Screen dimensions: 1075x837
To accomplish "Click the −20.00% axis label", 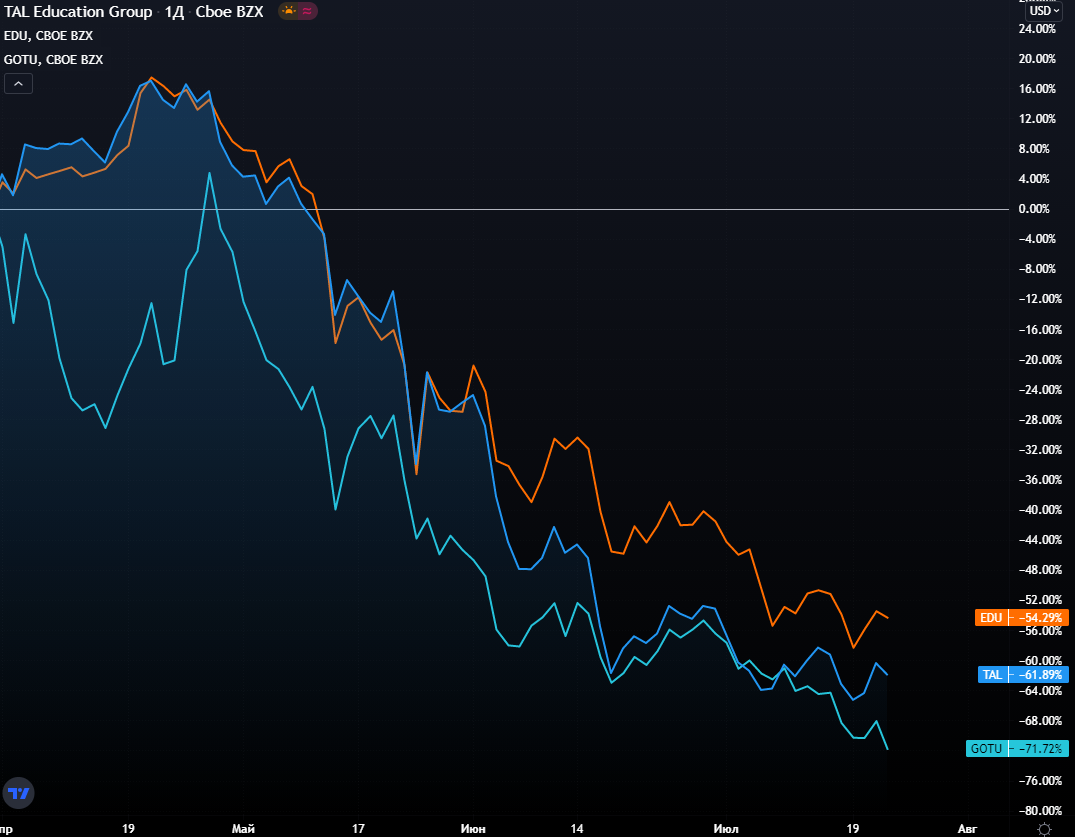I will click(1039, 360).
